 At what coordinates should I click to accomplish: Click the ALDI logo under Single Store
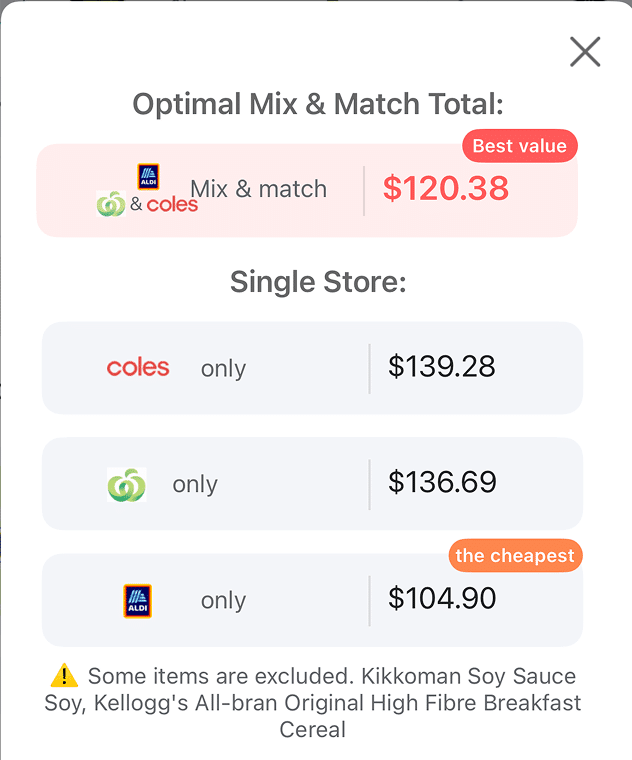pyautogui.click(x=137, y=601)
